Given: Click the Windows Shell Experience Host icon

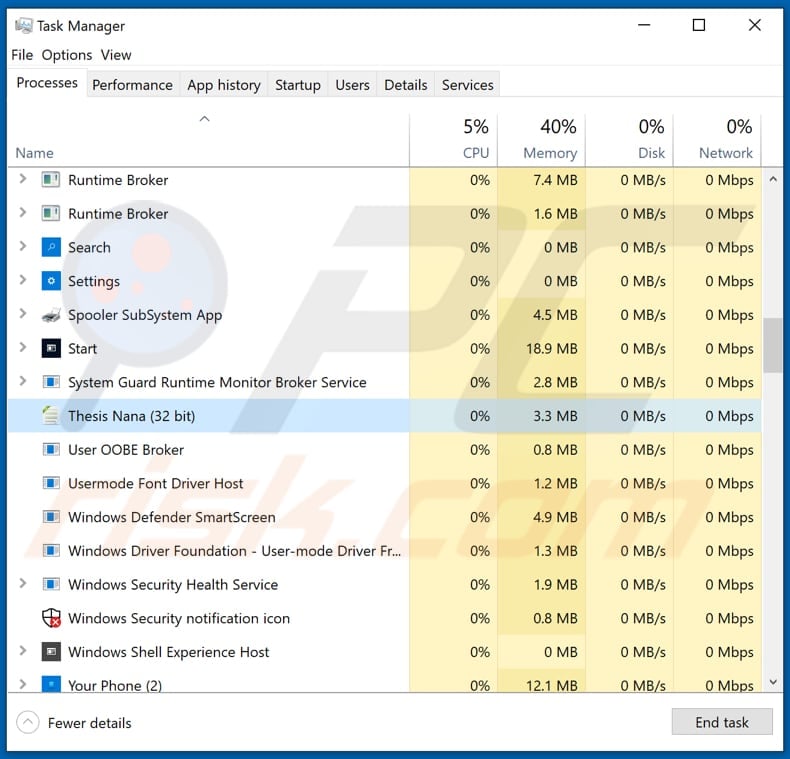Looking at the screenshot, I should pyautogui.click(x=51, y=652).
